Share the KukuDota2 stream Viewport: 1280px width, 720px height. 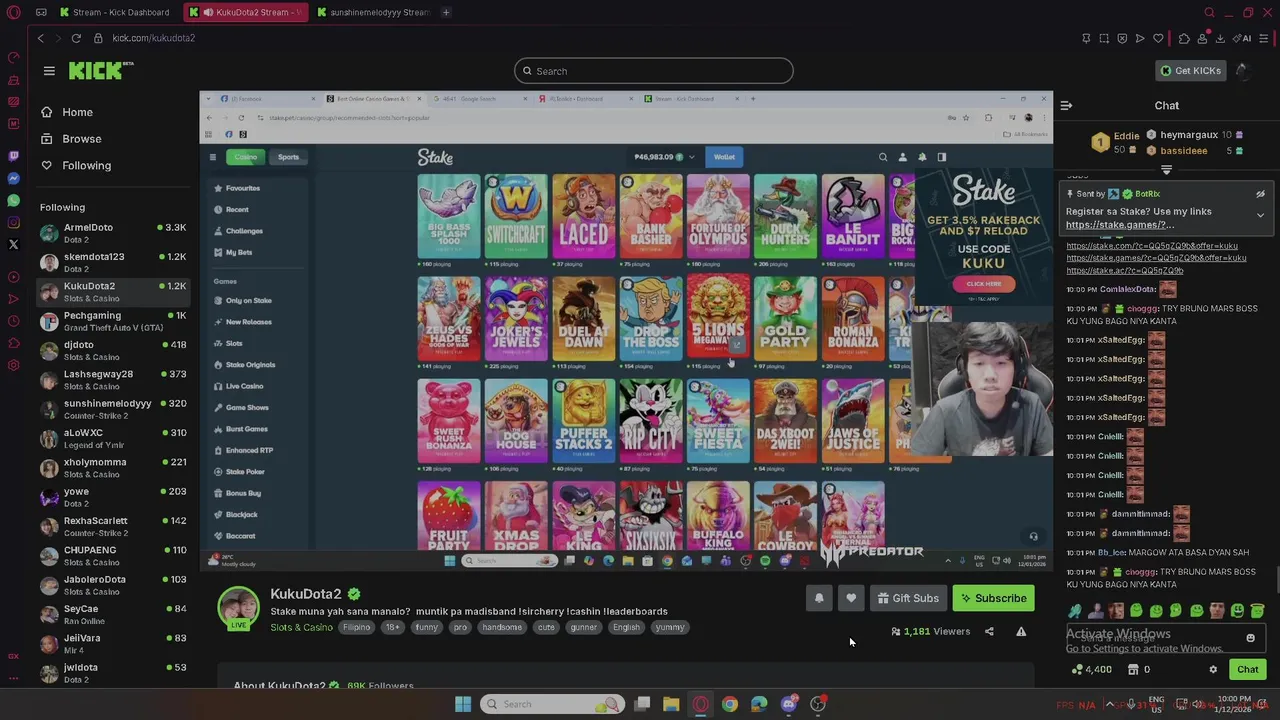coord(989,632)
